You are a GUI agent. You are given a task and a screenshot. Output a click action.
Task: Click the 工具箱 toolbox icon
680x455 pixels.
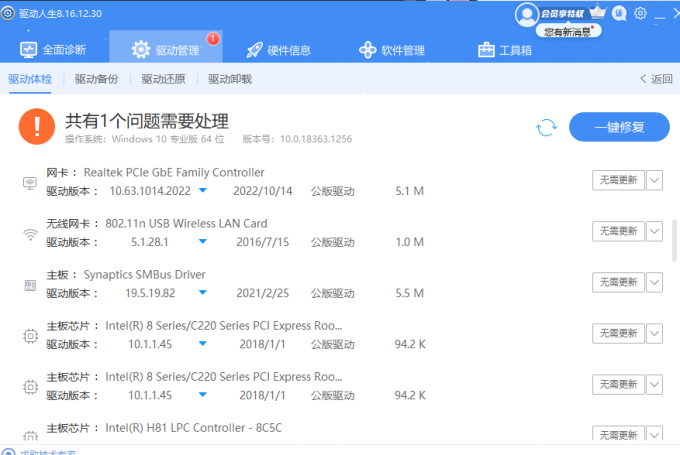pos(486,50)
